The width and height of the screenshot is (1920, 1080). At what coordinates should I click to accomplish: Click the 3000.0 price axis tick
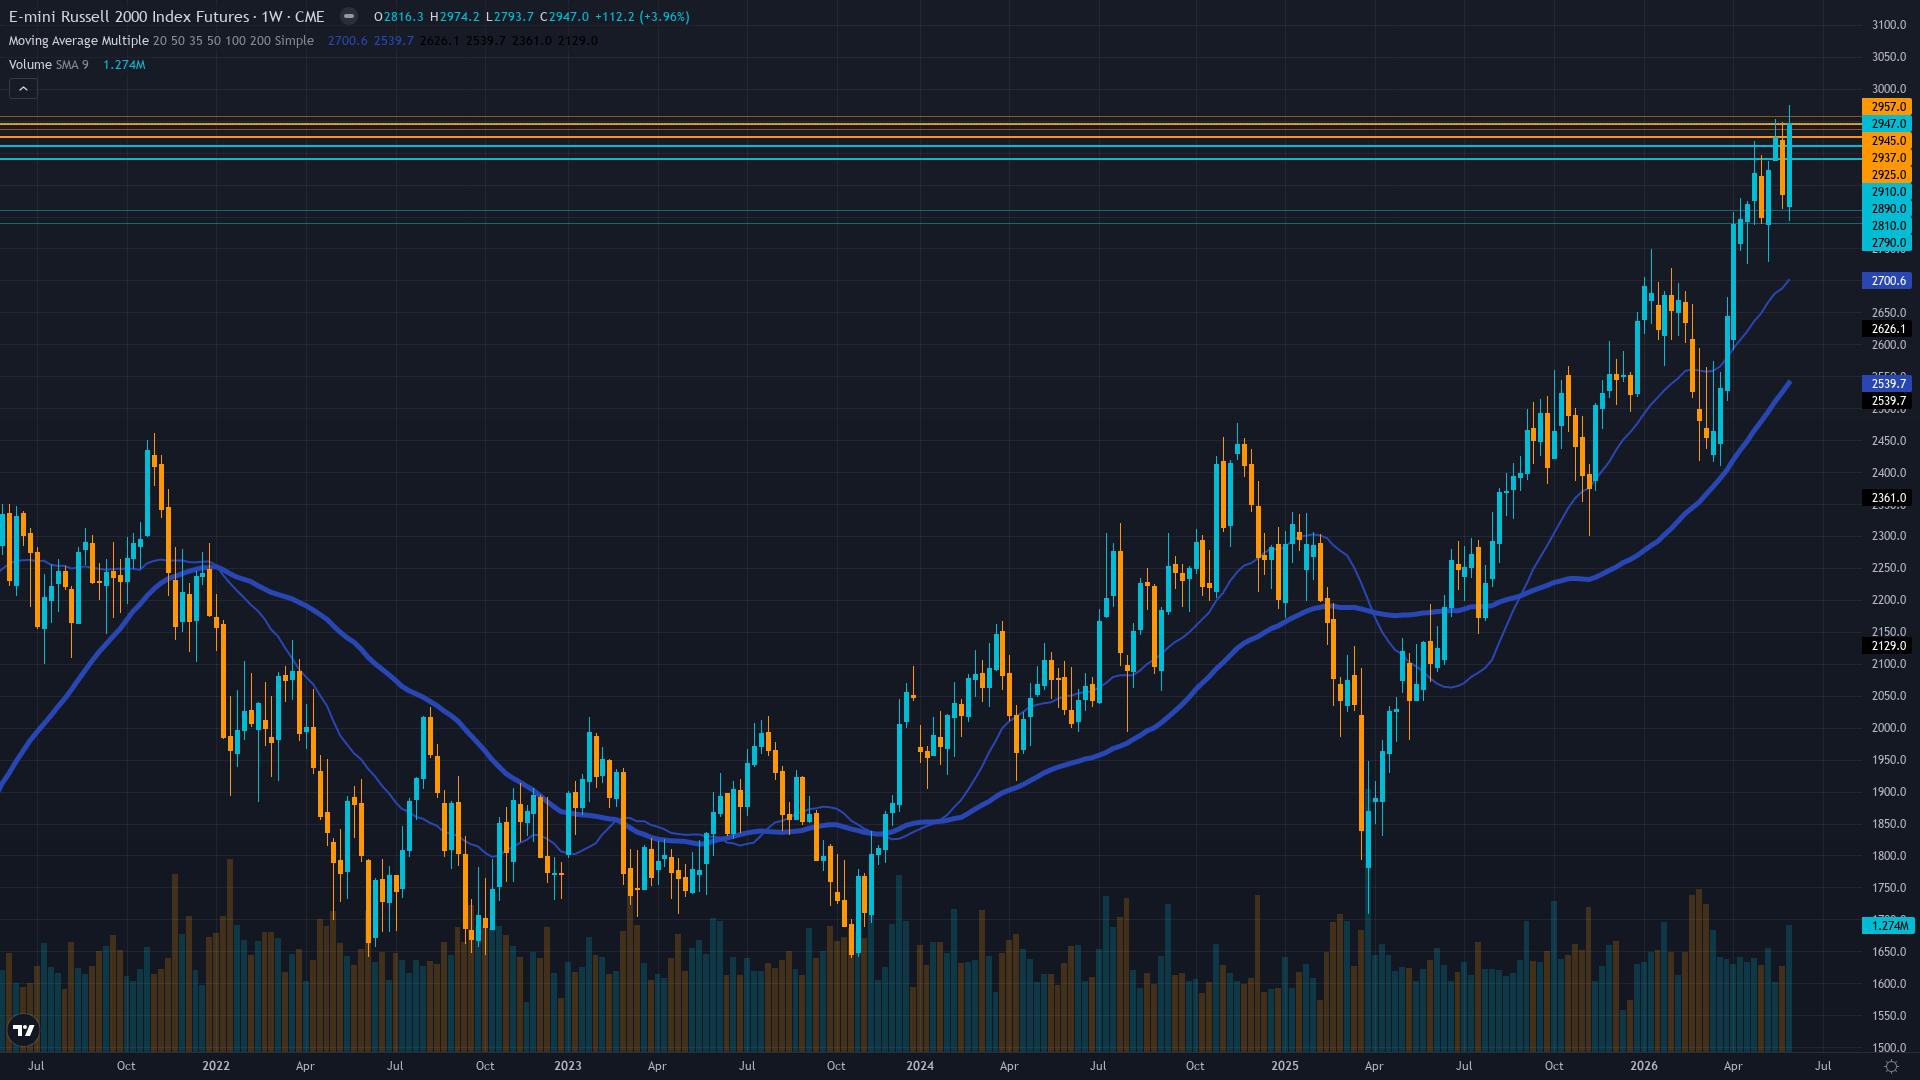(x=1889, y=89)
